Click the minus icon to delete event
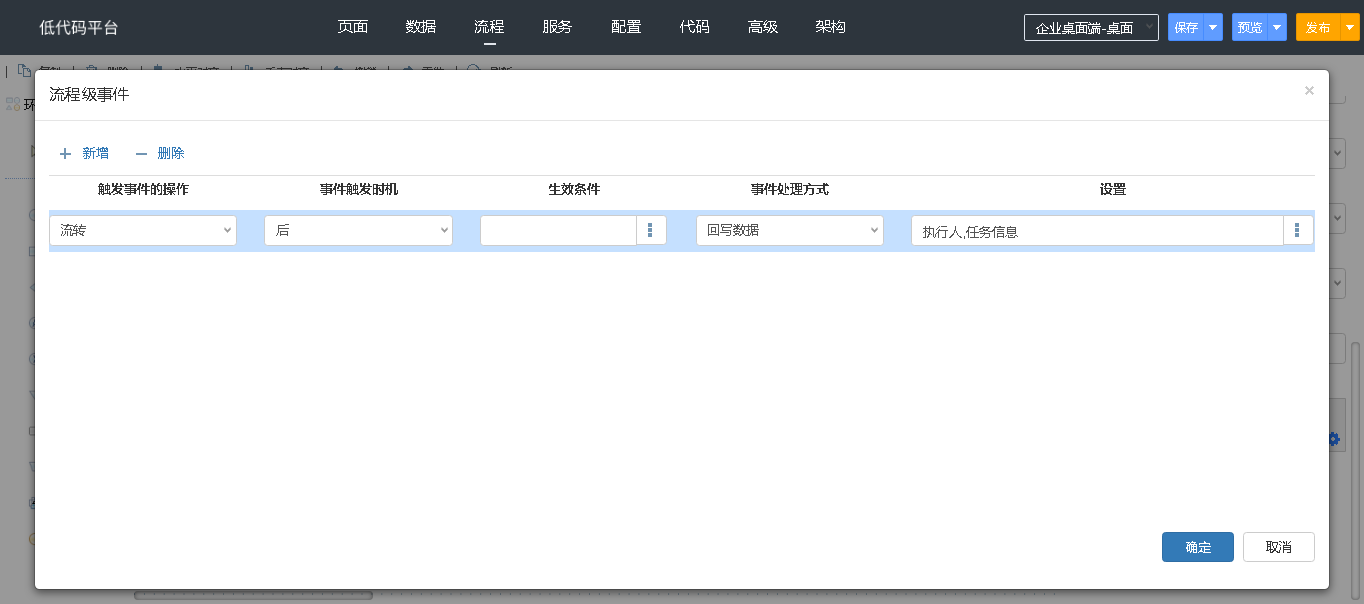This screenshot has height=604, width=1364. 141,154
